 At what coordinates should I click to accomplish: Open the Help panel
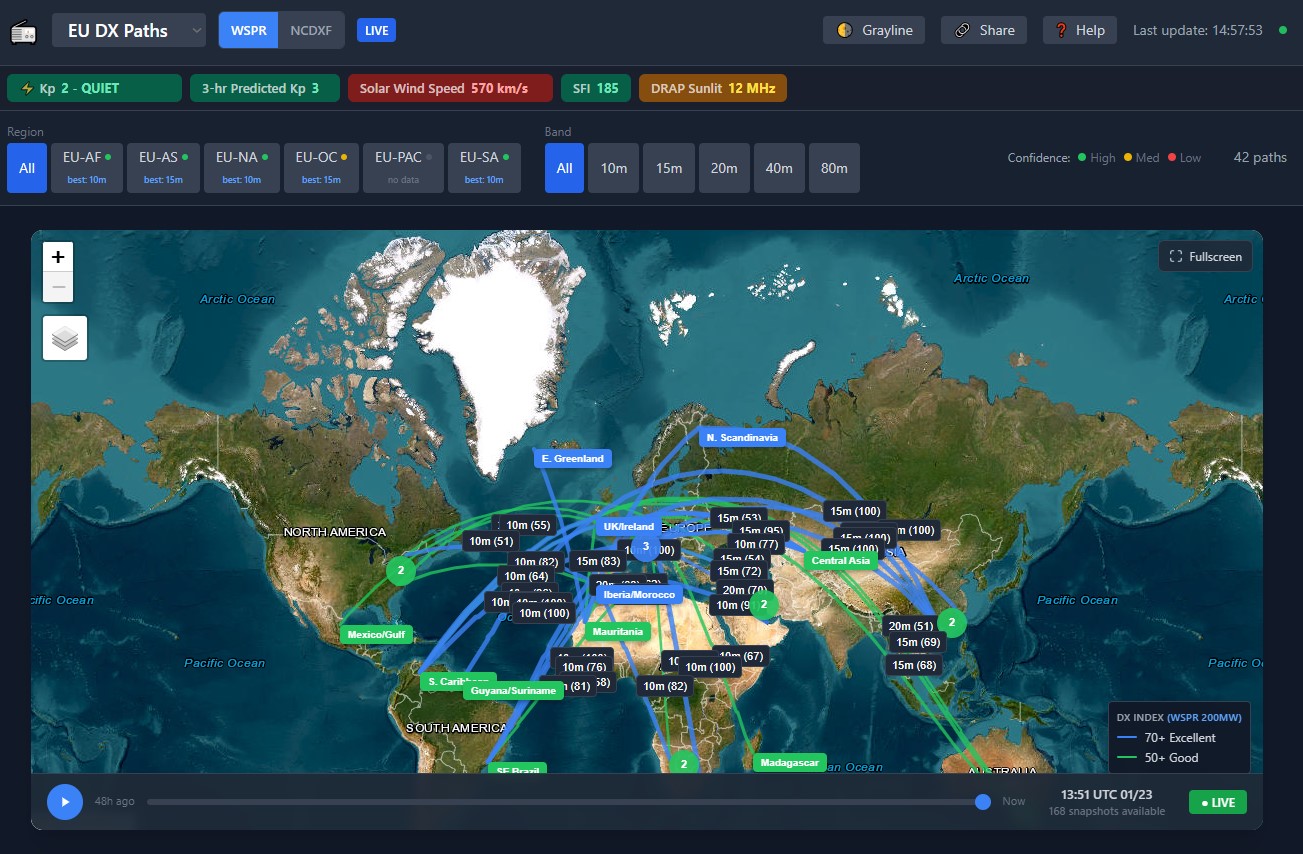tap(1079, 30)
